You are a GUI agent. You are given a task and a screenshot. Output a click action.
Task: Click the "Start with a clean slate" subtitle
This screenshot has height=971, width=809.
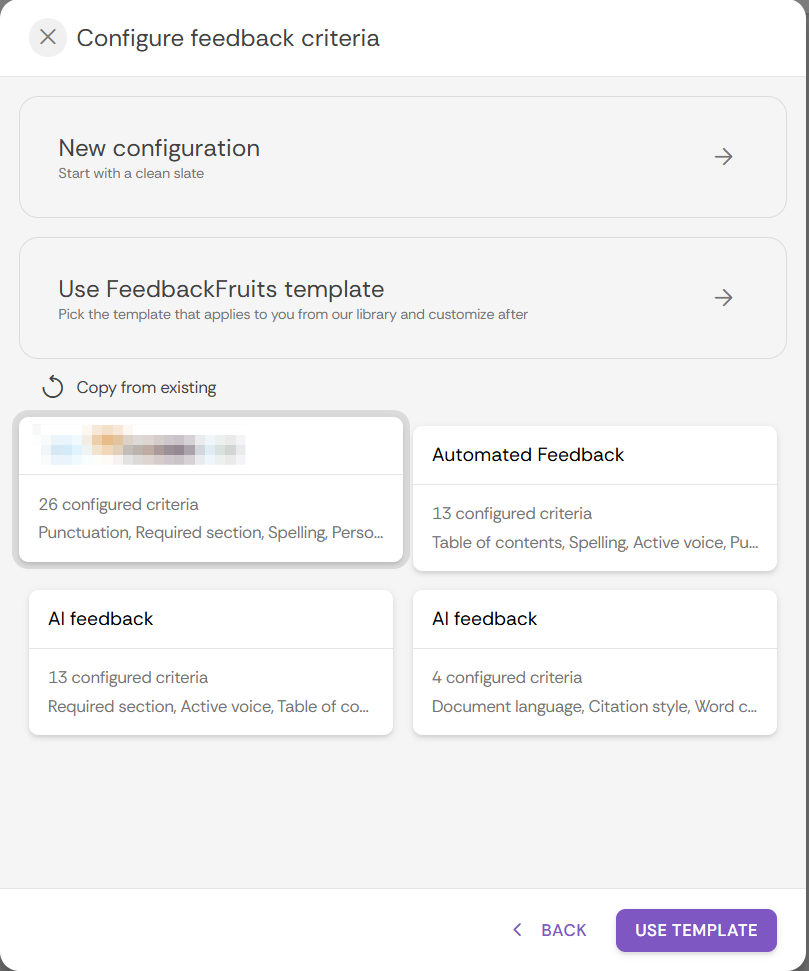131,173
